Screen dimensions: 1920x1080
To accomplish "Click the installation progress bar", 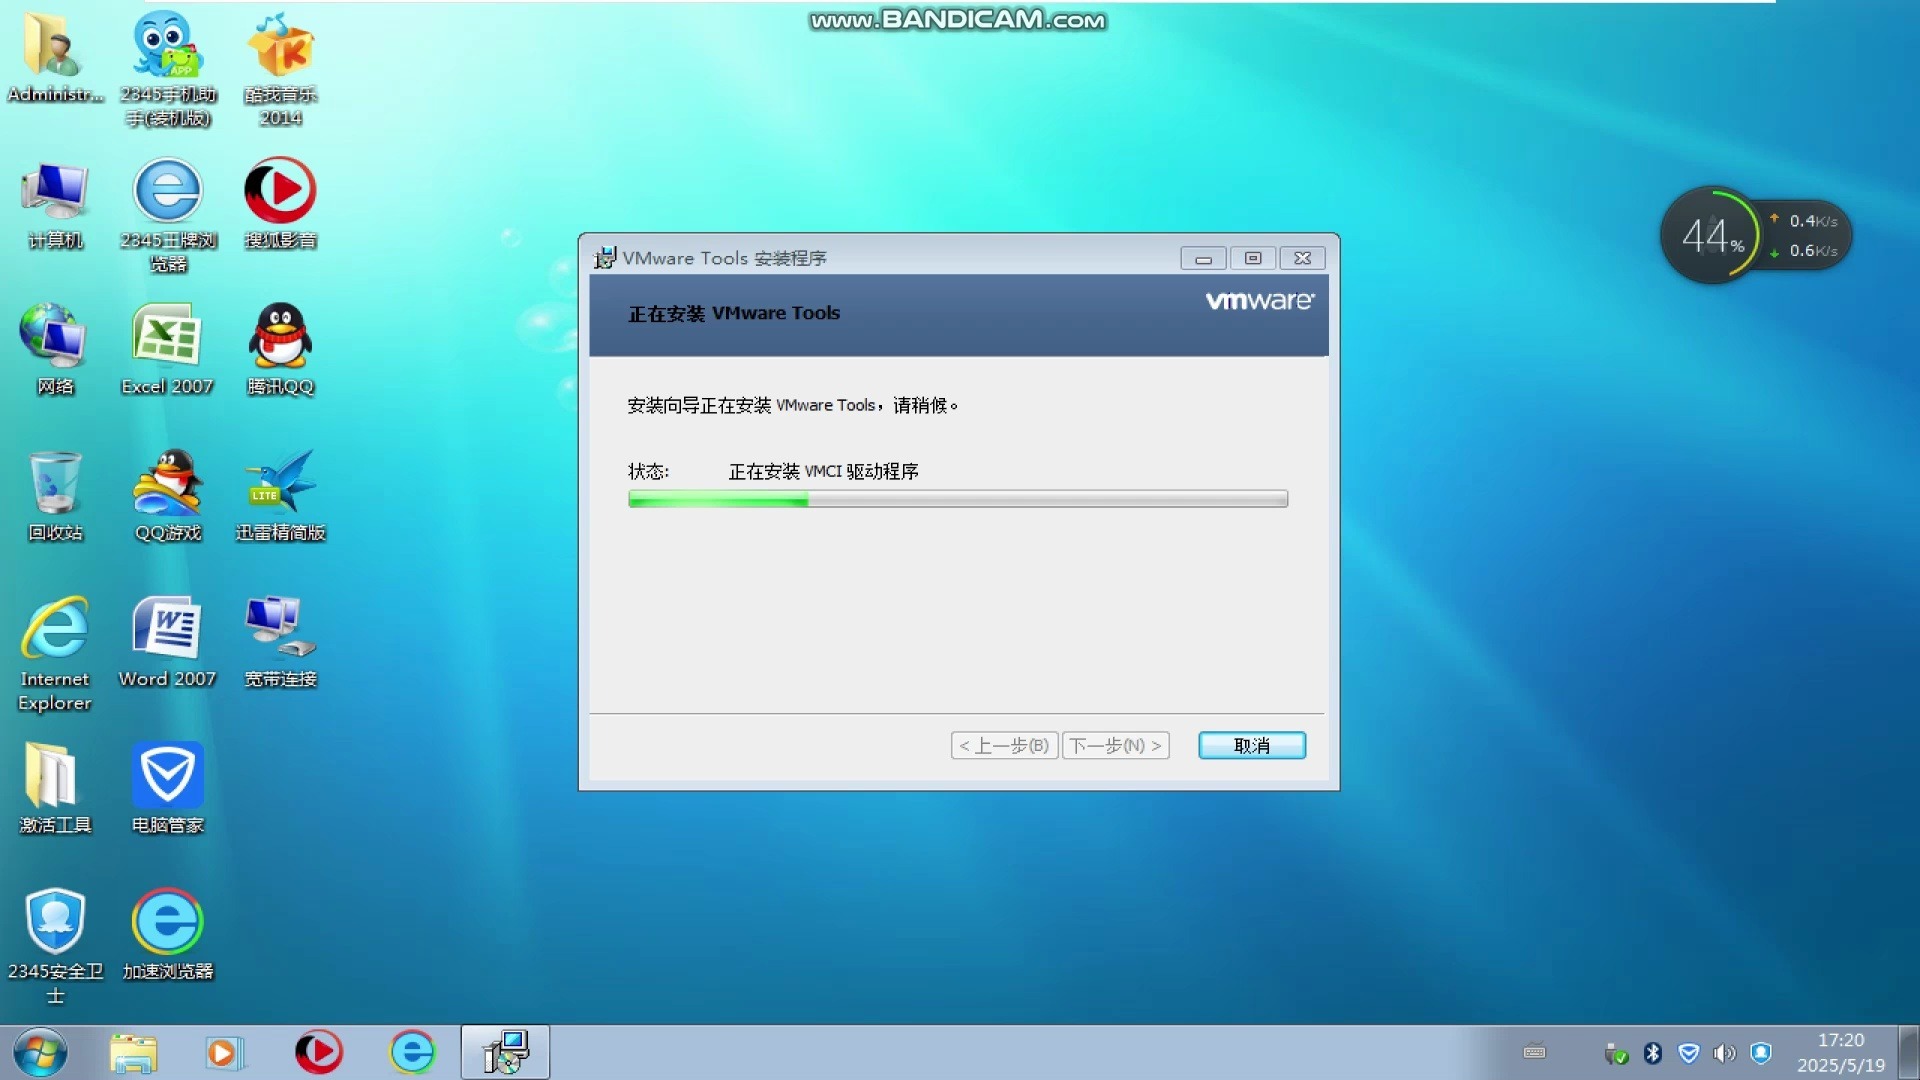I will pos(957,499).
